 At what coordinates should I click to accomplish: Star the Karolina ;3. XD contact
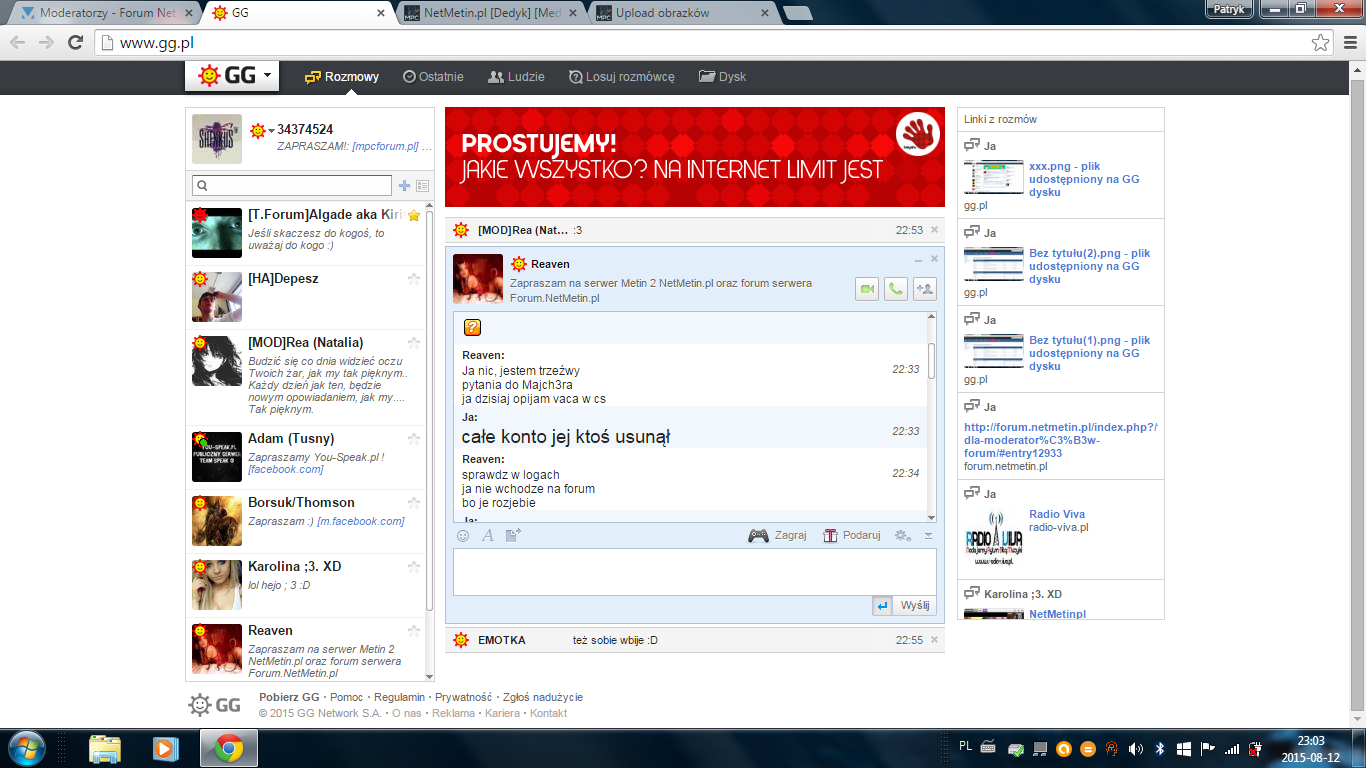point(414,567)
